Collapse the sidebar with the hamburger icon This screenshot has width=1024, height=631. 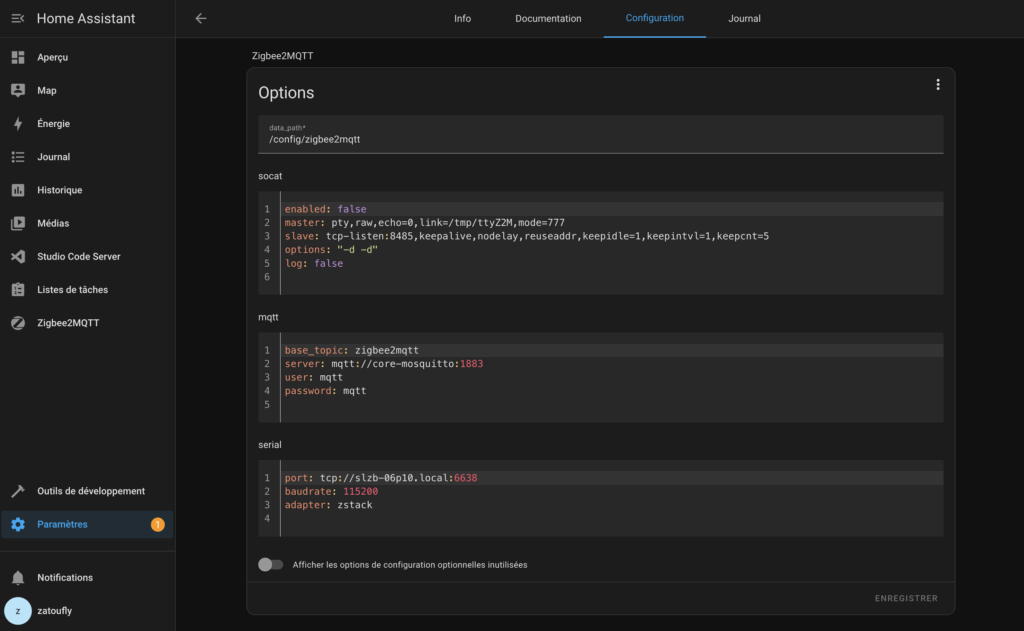(x=18, y=18)
